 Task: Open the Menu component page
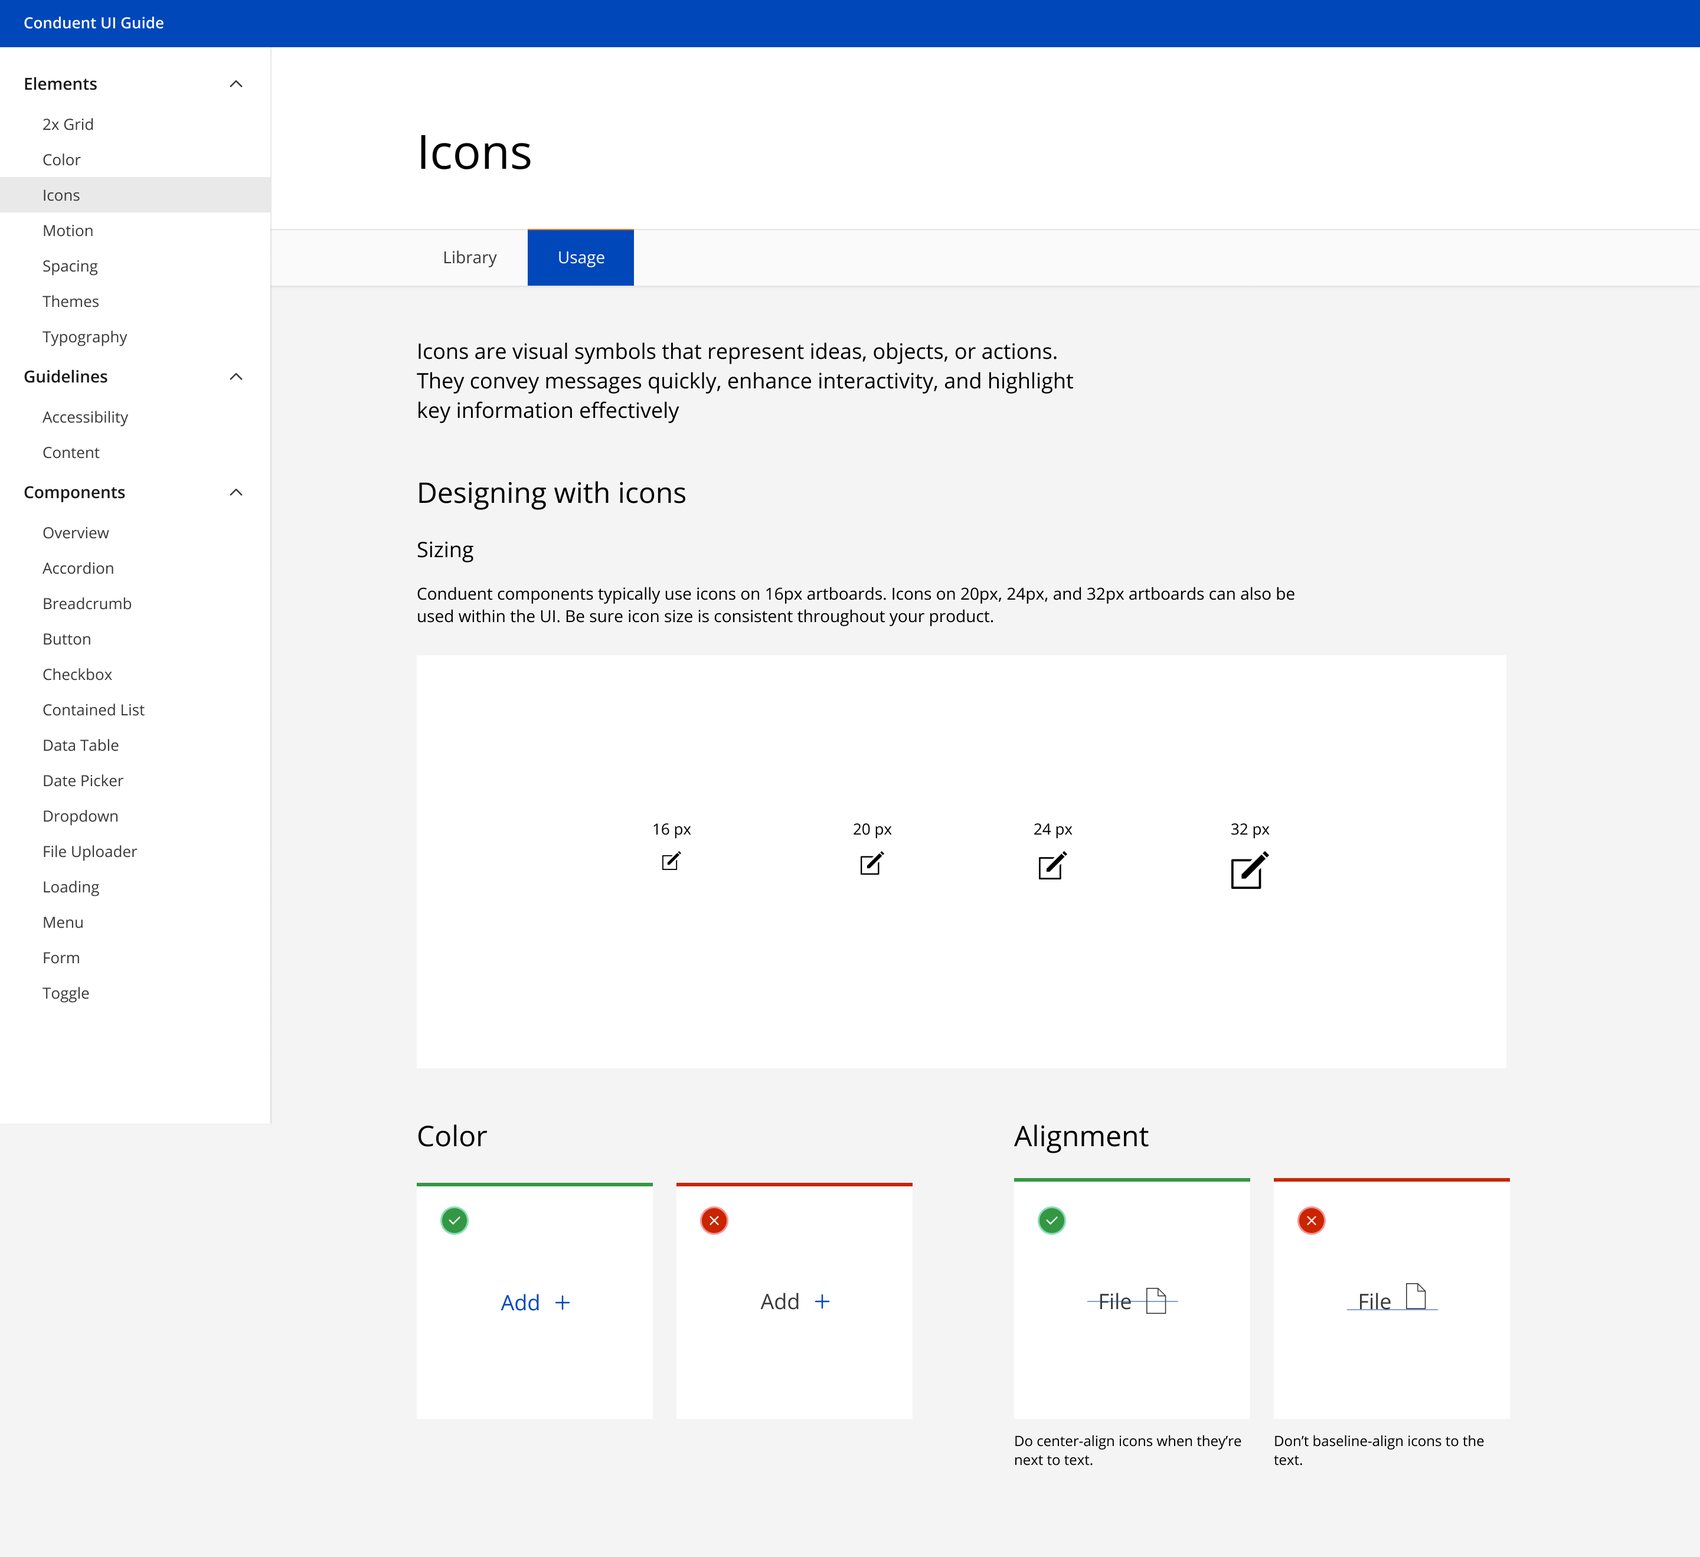click(135, 922)
